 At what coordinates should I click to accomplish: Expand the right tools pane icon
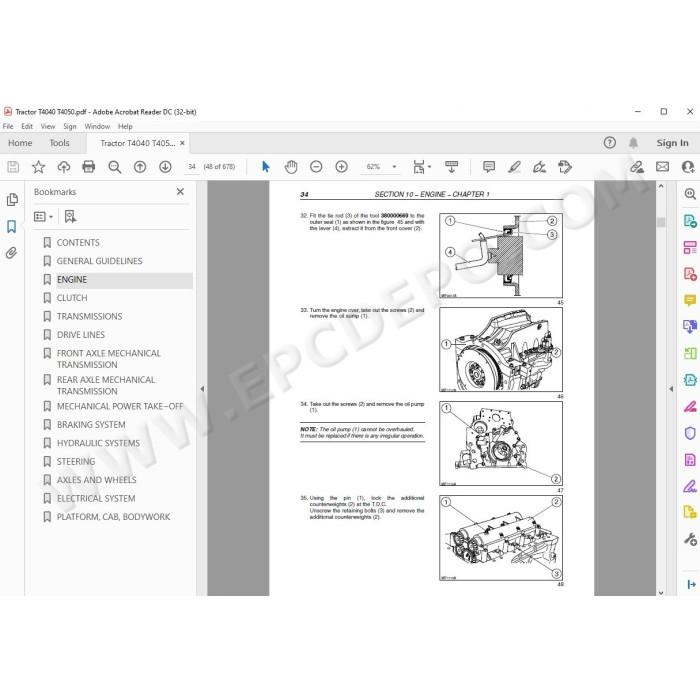691,584
